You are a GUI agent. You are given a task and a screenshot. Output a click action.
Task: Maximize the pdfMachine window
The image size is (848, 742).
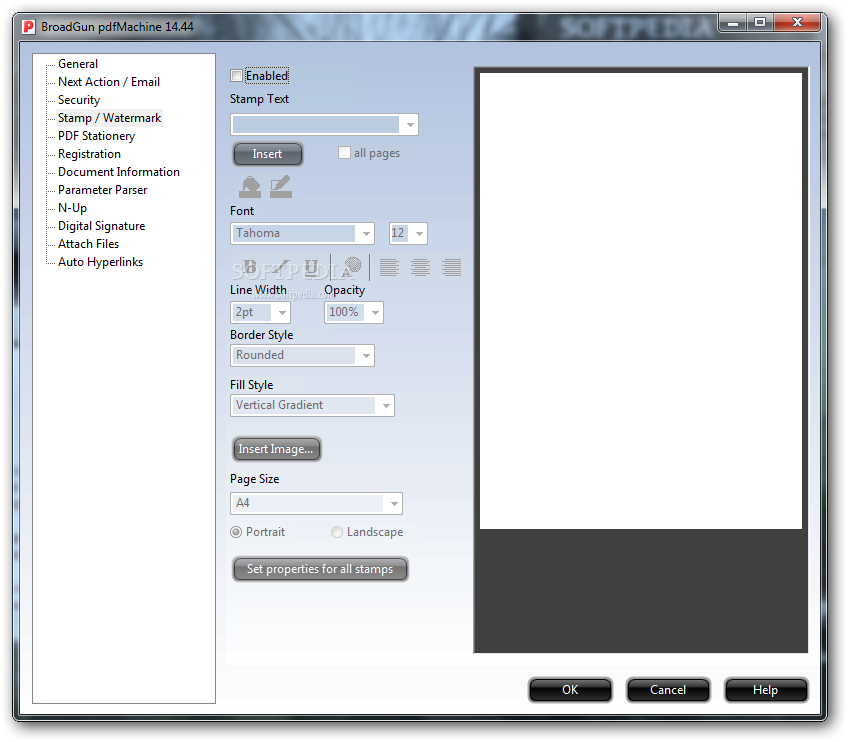click(760, 23)
